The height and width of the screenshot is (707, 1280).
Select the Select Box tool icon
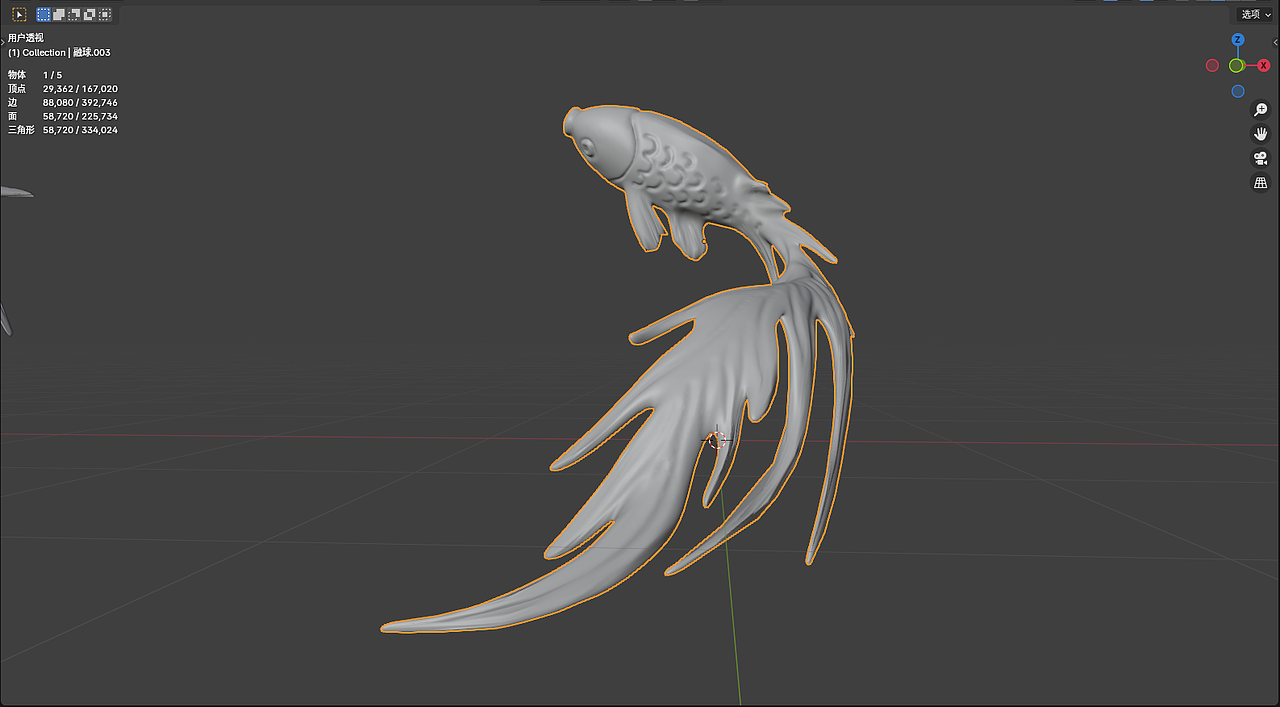click(x=19, y=15)
